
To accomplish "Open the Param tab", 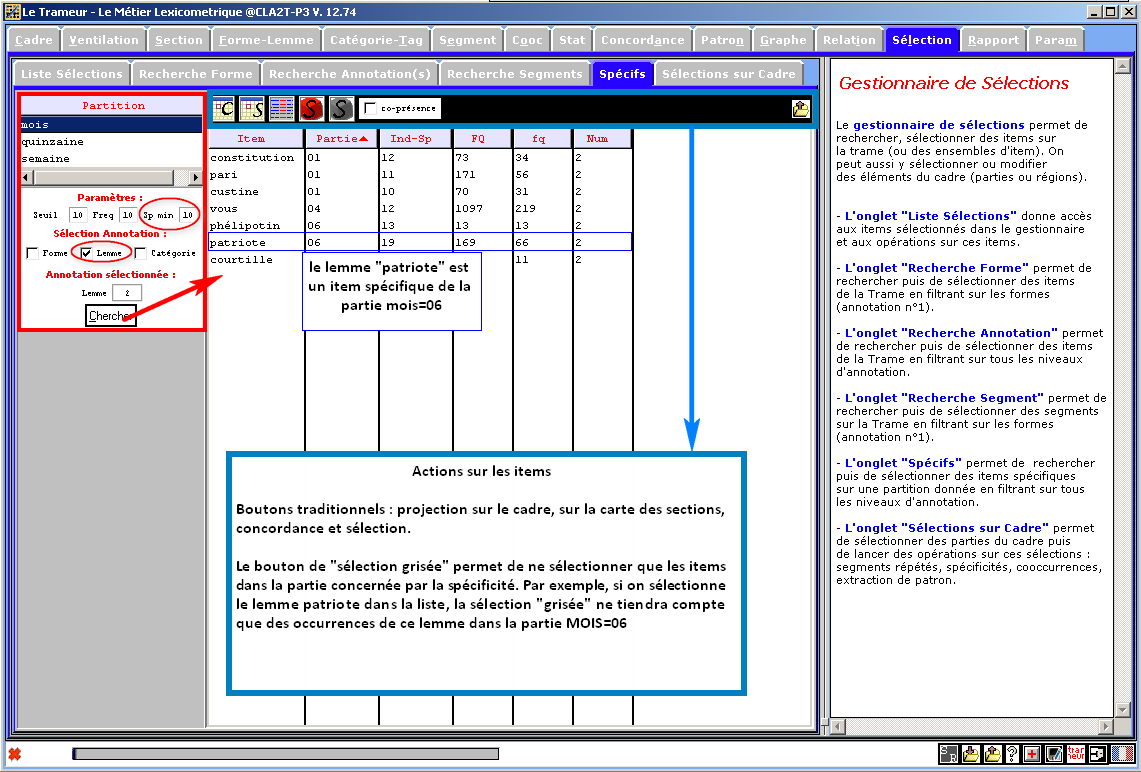I will pyautogui.click(x=1056, y=40).
